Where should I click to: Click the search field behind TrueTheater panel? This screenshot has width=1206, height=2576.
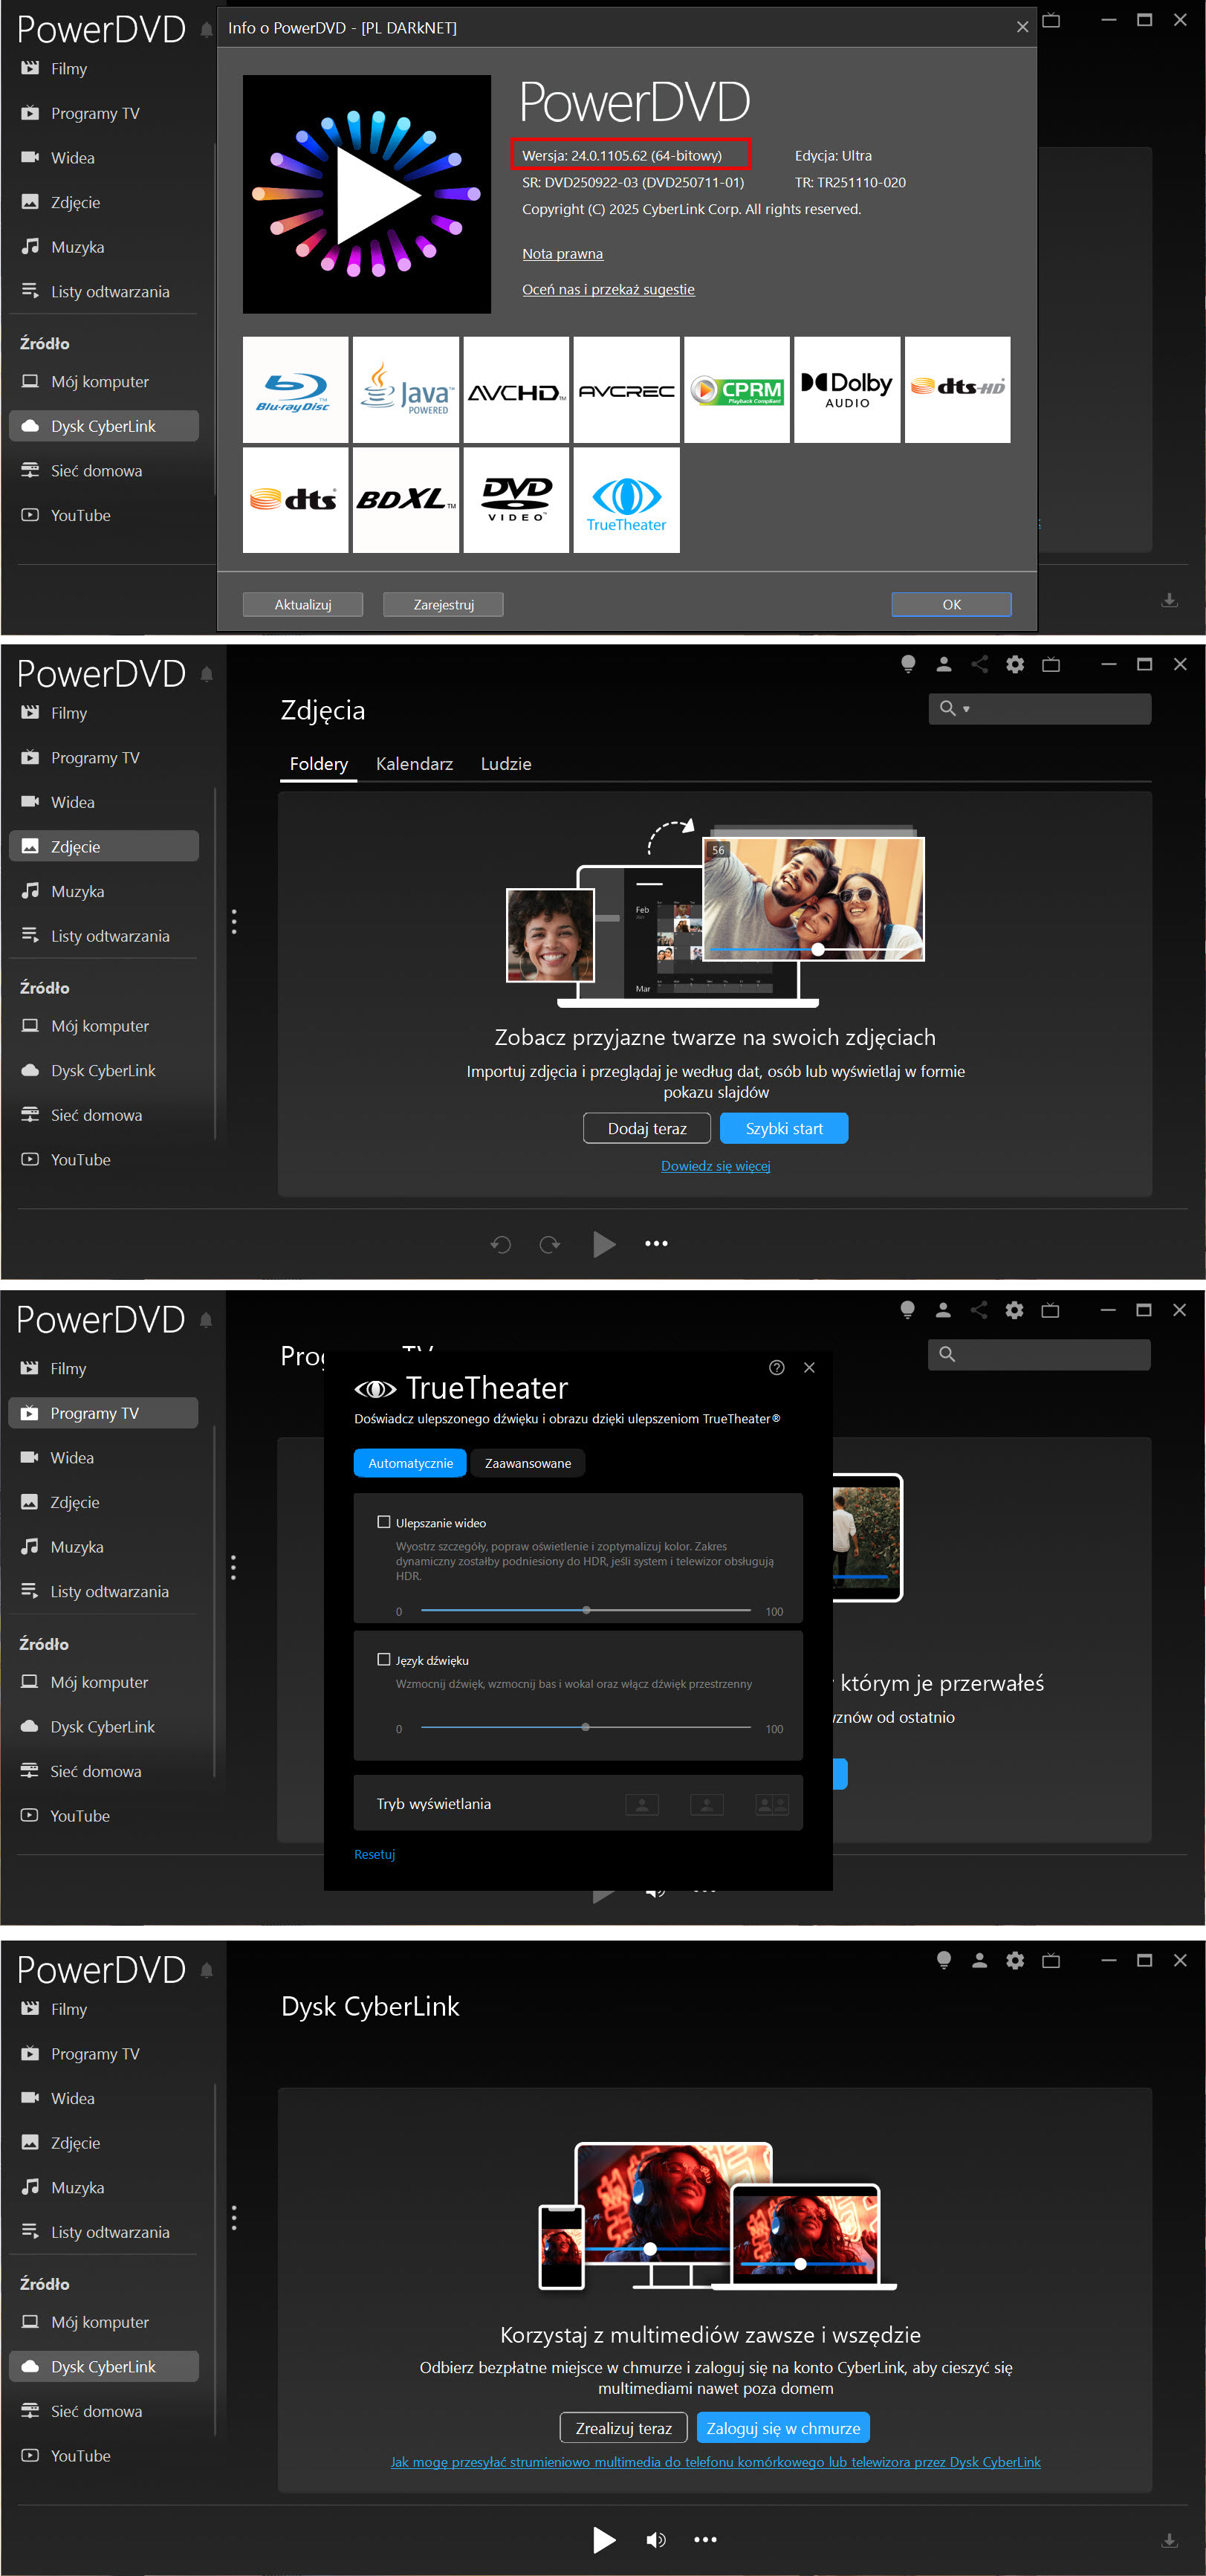click(1039, 1355)
